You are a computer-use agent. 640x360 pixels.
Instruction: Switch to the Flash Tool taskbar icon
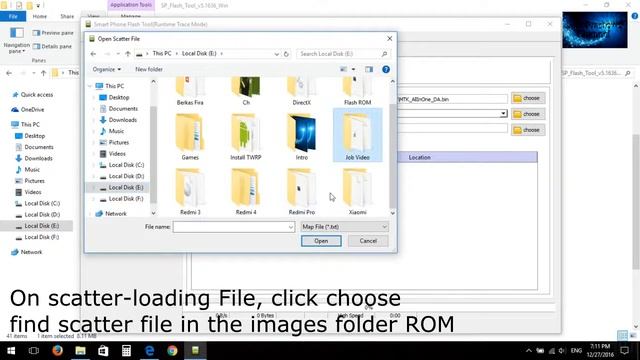click(196, 351)
